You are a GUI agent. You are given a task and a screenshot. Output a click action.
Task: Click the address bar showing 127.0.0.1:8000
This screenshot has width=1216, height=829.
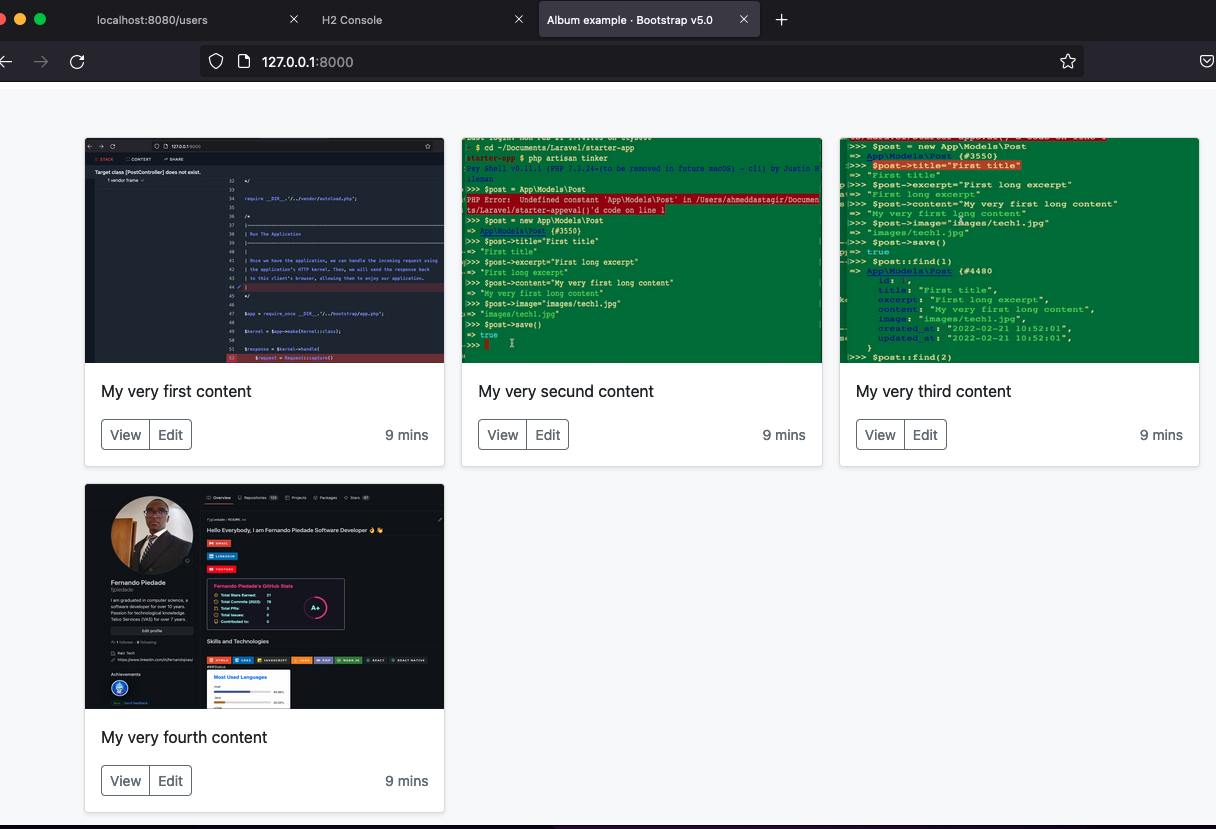click(640, 62)
